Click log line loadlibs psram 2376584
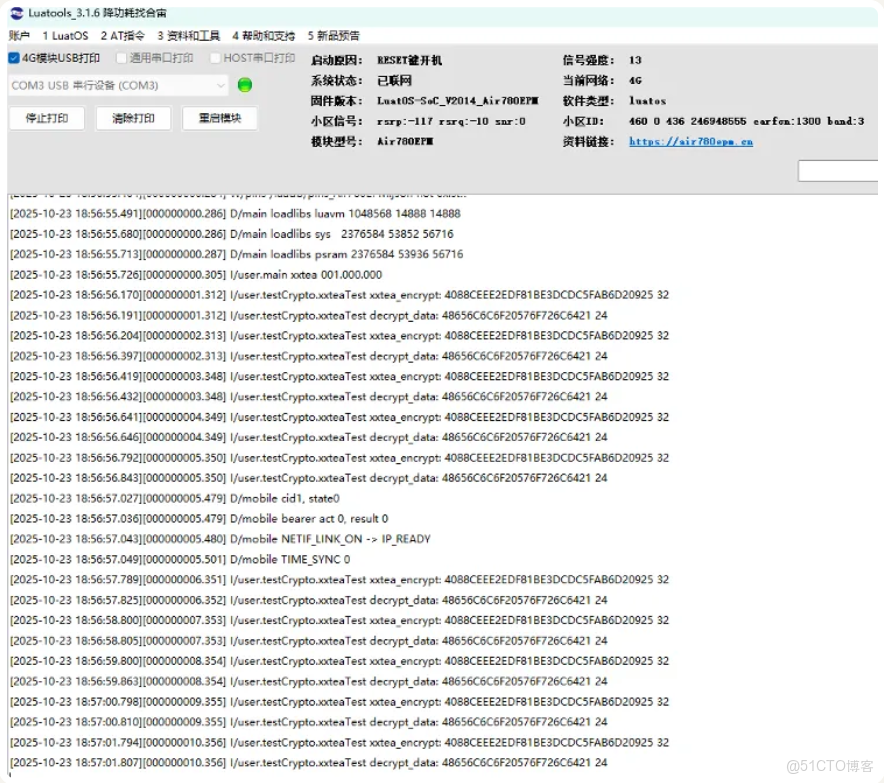 coord(237,254)
